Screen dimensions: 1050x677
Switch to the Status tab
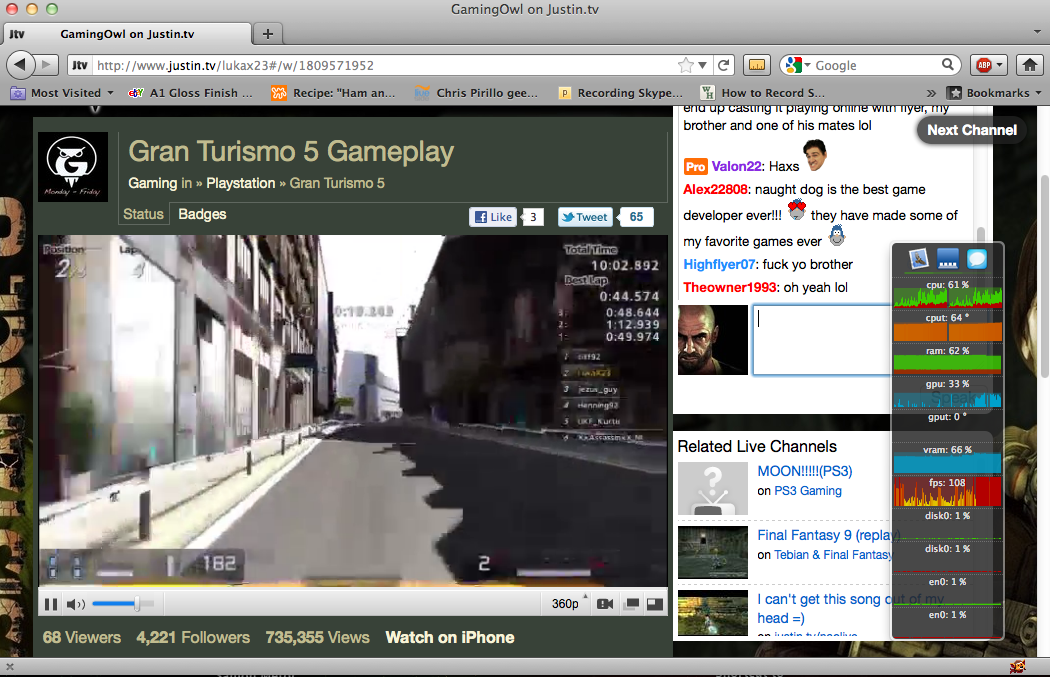[143, 214]
